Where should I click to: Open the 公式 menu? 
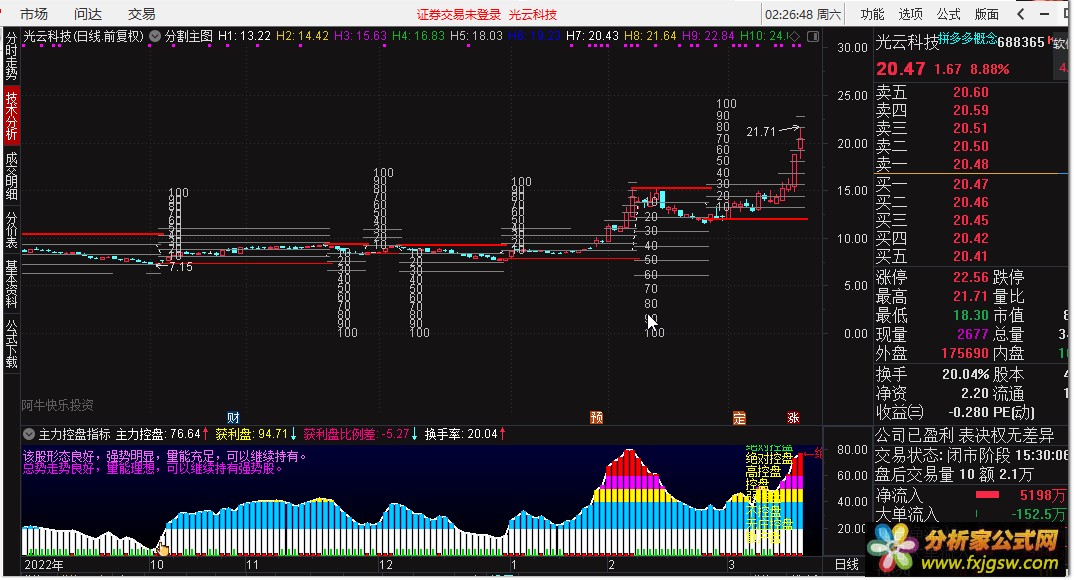948,14
